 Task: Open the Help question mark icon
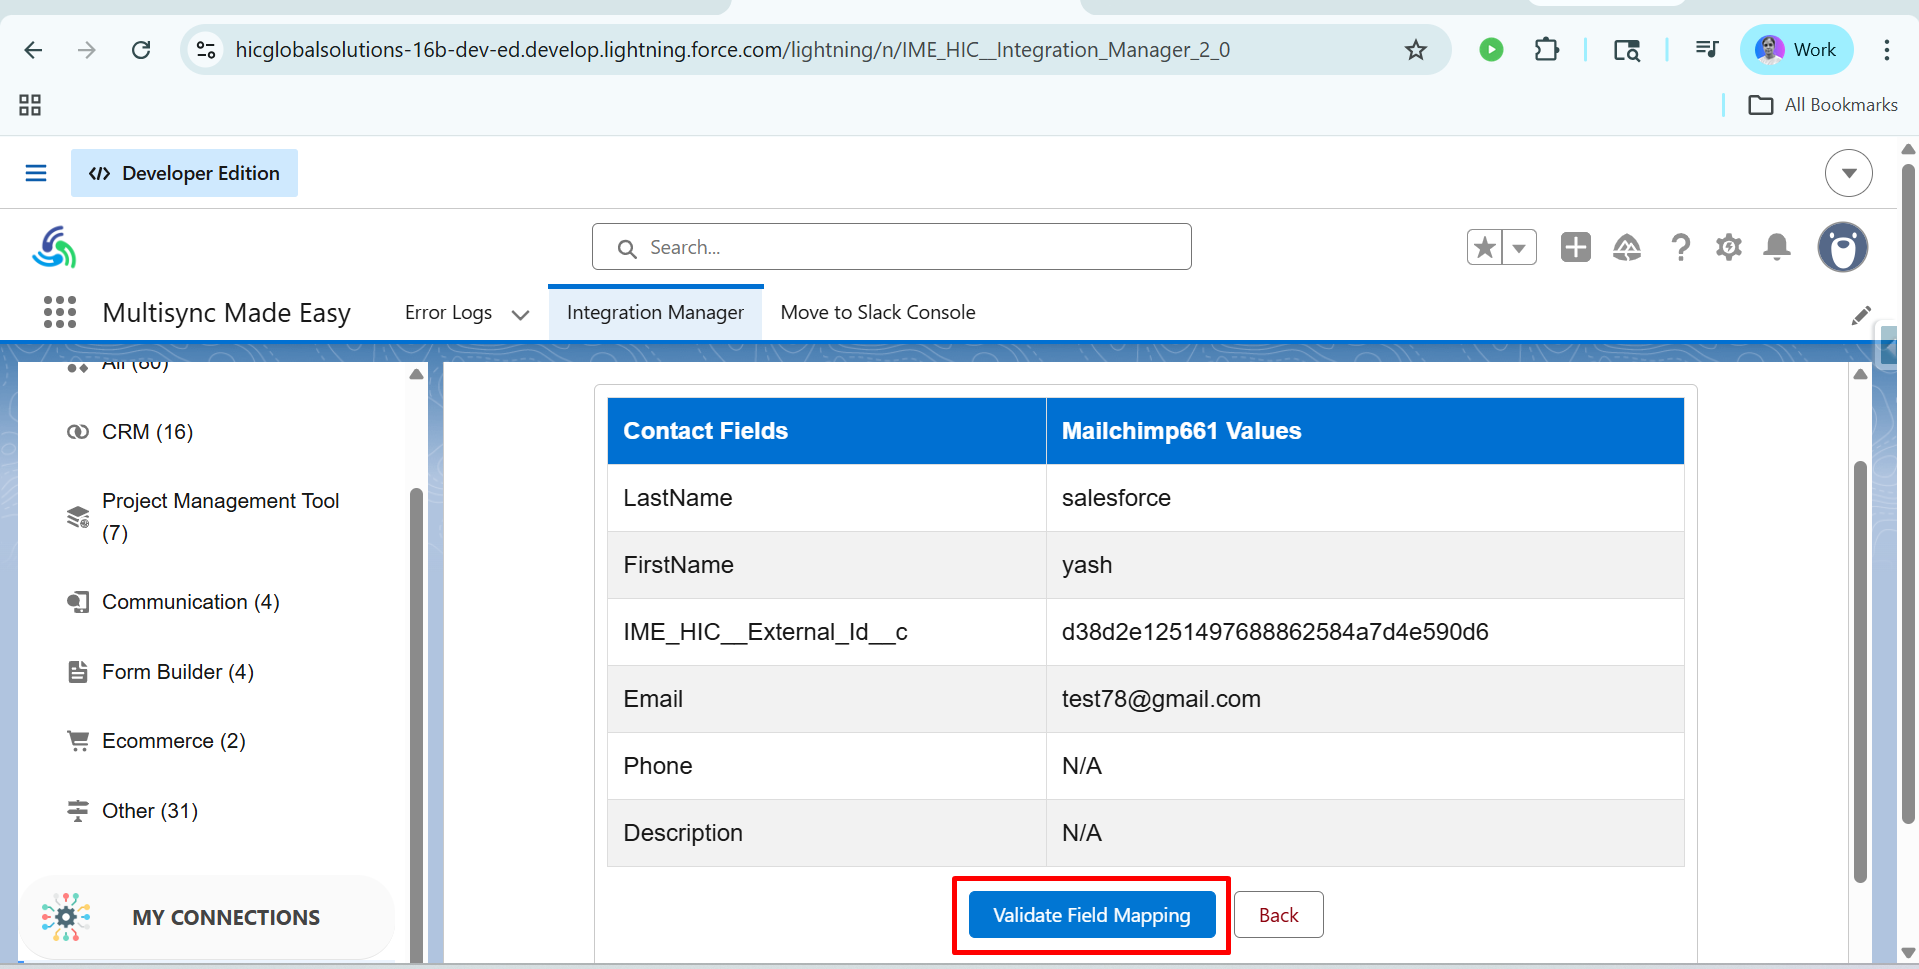1680,247
